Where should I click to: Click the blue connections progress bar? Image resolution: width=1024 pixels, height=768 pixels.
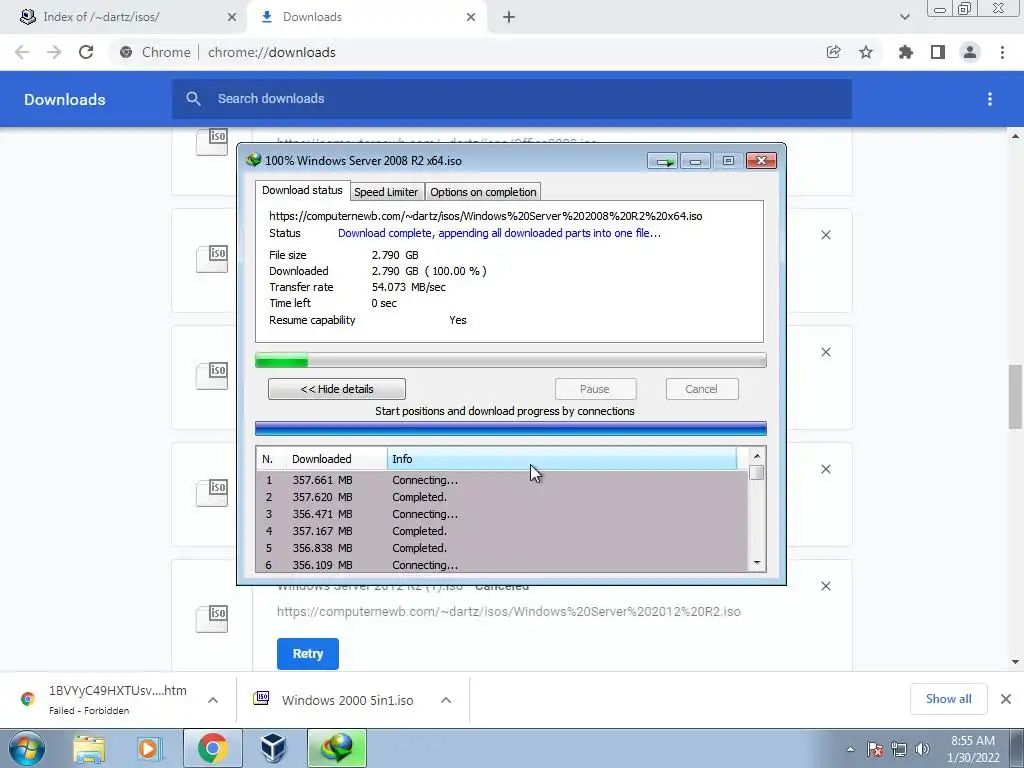pos(510,428)
